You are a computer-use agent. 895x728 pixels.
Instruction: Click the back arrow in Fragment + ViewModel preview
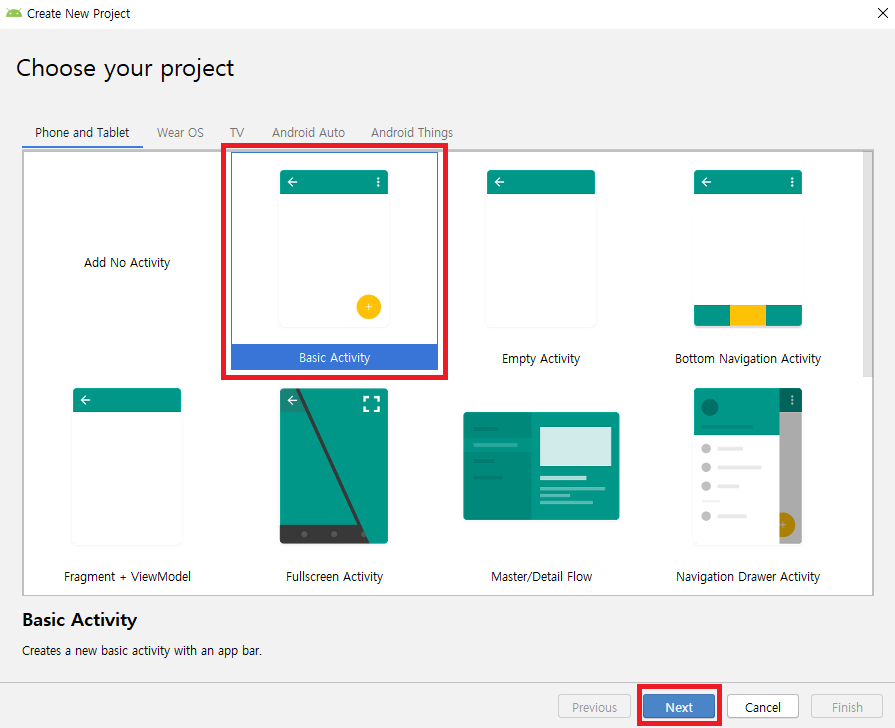(x=86, y=400)
